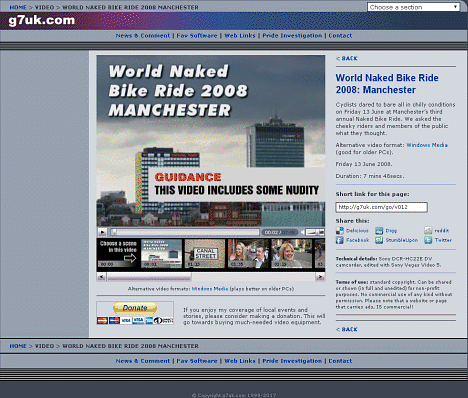The height and width of the screenshot is (398, 468).
Task: Share this page on Digg
Action: [386, 231]
